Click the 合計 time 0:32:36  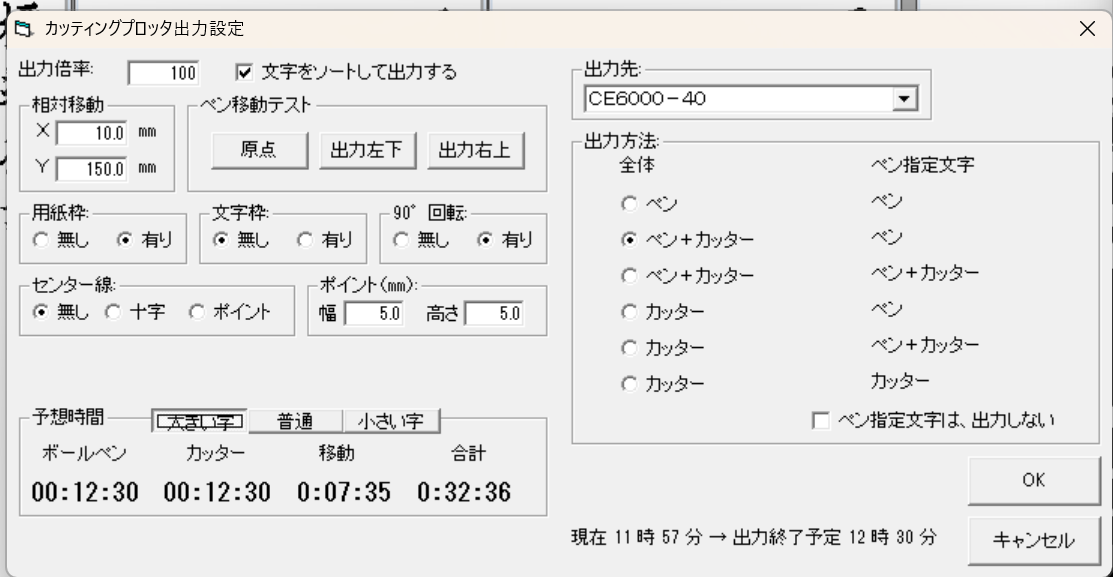[x=464, y=492]
